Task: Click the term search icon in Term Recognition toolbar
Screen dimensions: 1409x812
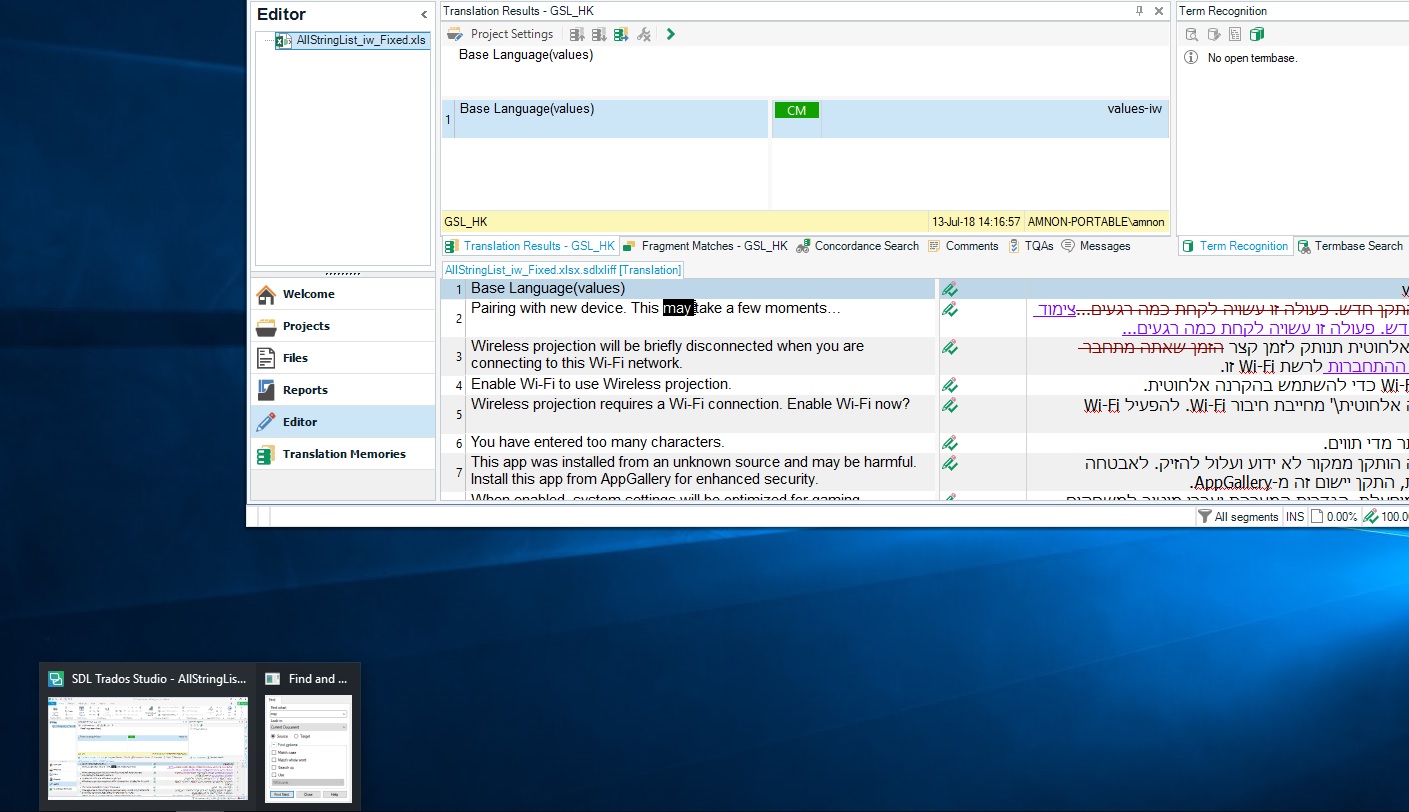Action: point(1191,34)
